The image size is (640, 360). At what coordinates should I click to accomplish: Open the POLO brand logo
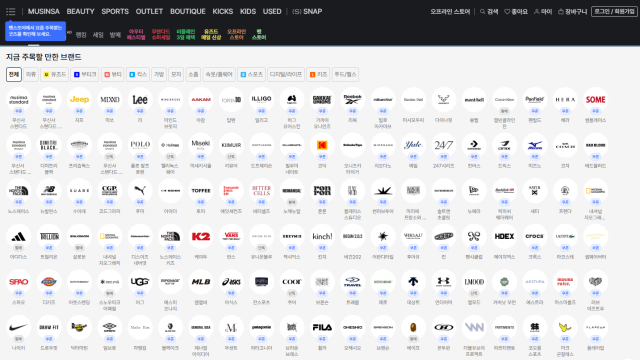[x=140, y=145]
